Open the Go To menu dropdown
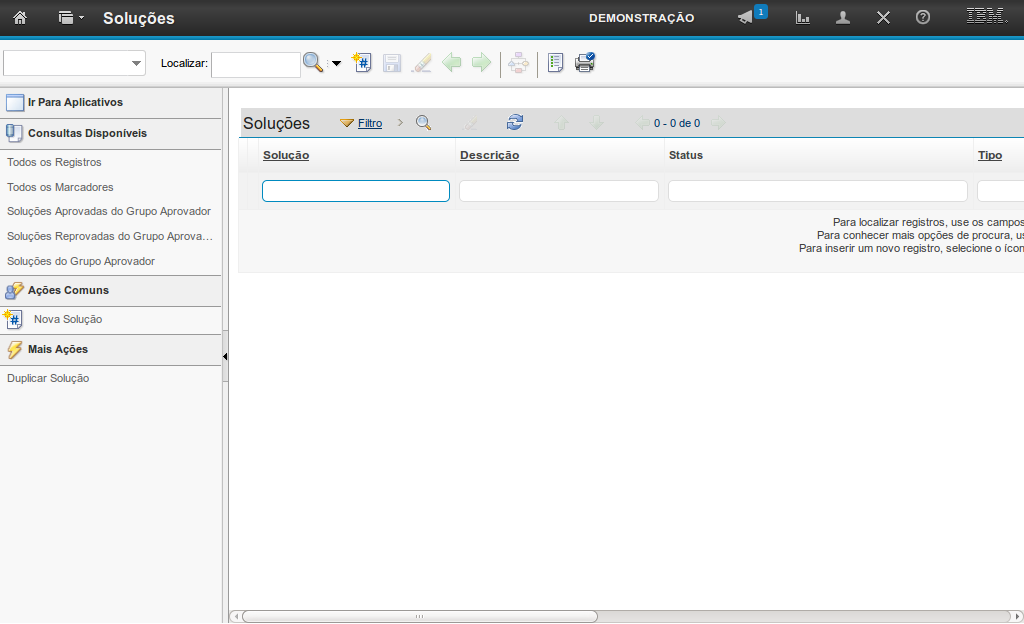This screenshot has width=1024, height=624. coord(71,18)
